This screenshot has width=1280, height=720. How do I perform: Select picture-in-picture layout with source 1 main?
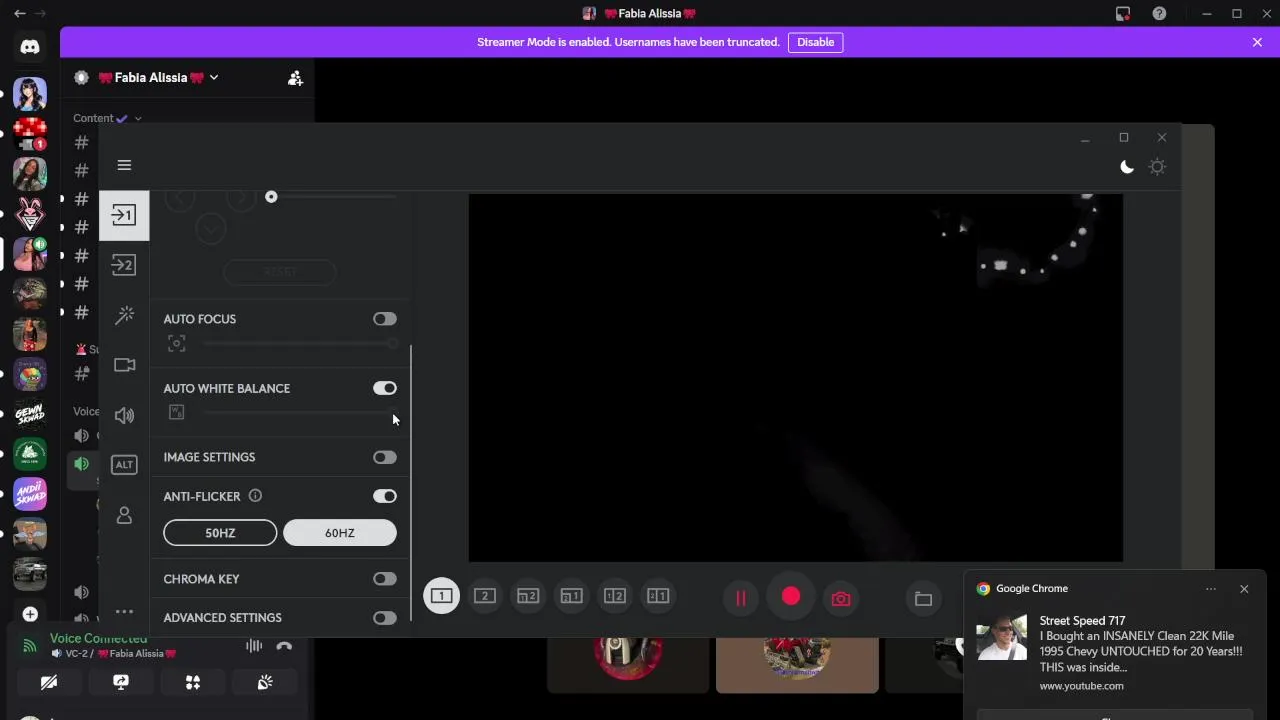coord(571,597)
